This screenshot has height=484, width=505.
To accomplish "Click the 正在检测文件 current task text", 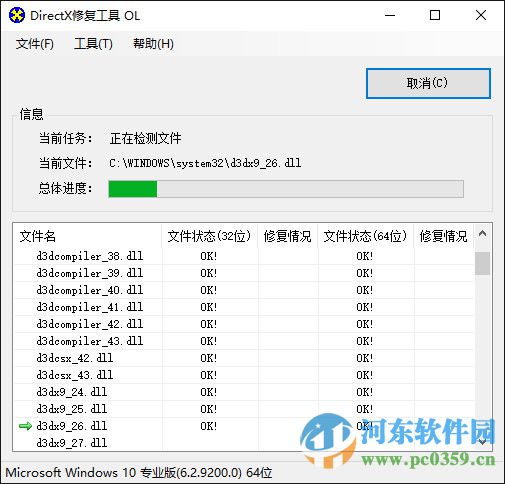I will pyautogui.click(x=145, y=138).
